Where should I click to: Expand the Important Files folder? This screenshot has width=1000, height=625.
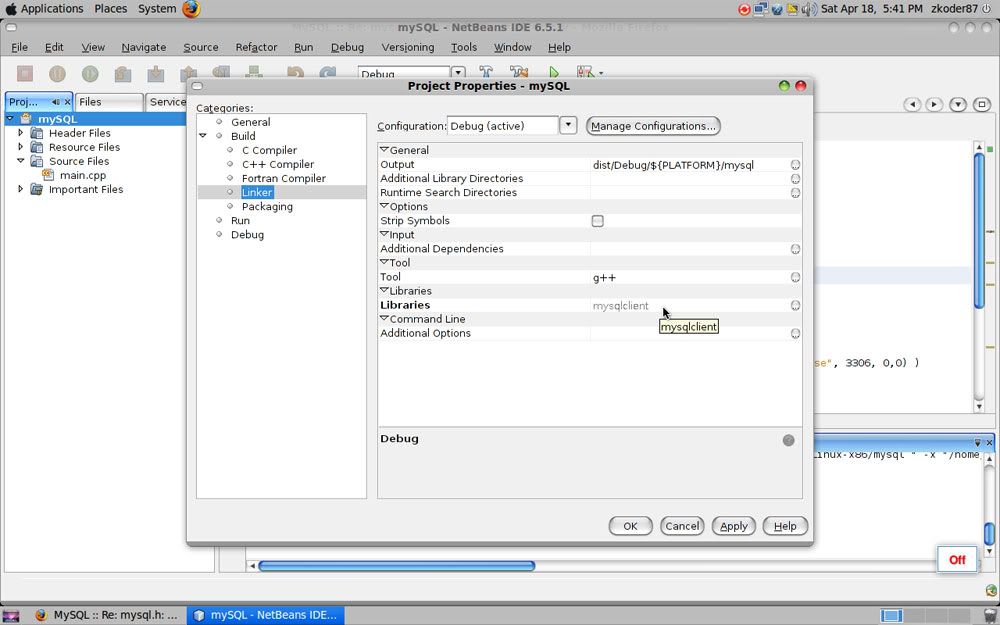[20, 189]
